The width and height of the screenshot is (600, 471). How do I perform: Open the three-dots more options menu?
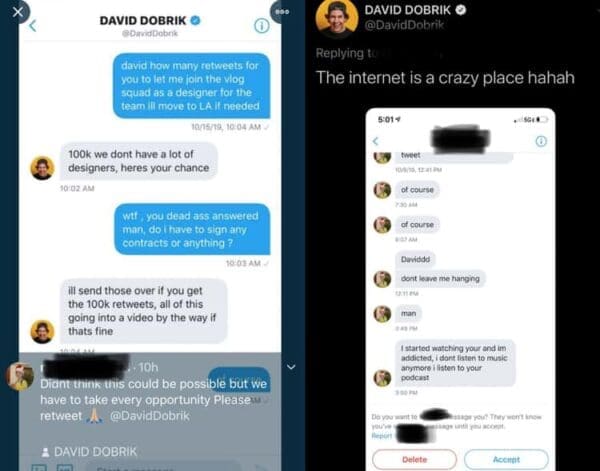click(282, 11)
